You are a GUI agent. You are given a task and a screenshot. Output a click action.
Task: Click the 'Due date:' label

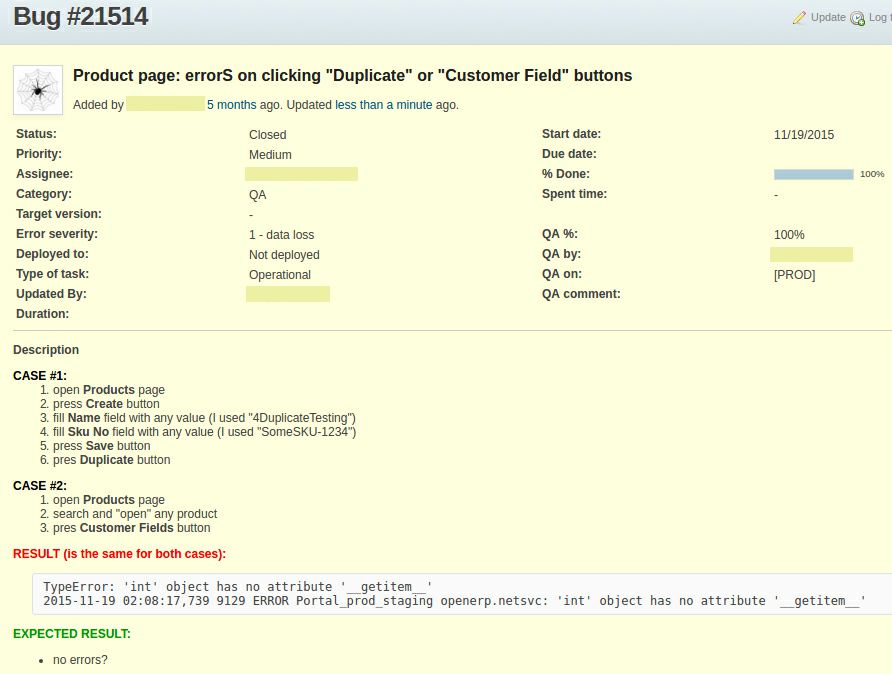pyautogui.click(x=569, y=154)
